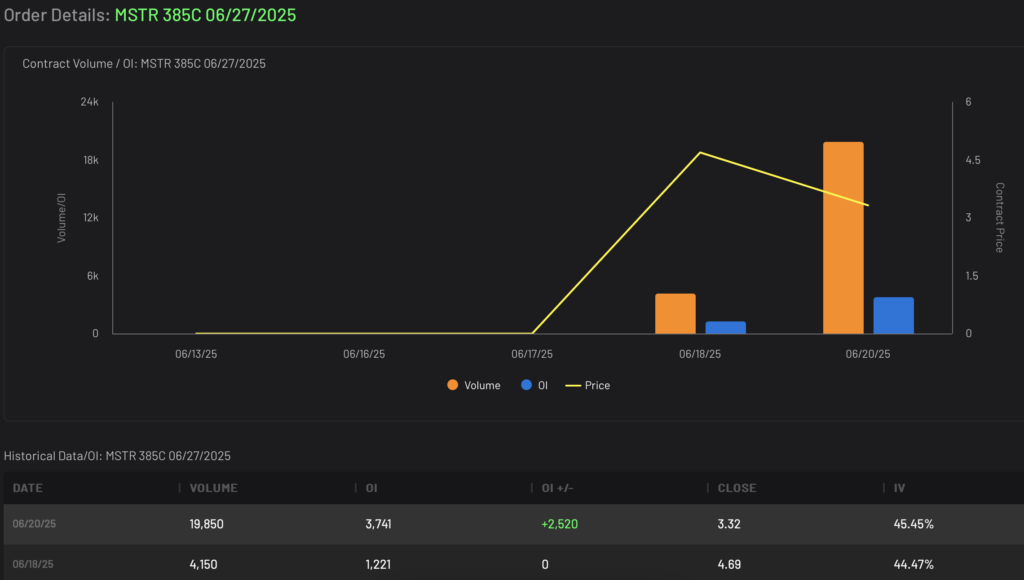Click the 3,741 open interest value

tap(378, 524)
